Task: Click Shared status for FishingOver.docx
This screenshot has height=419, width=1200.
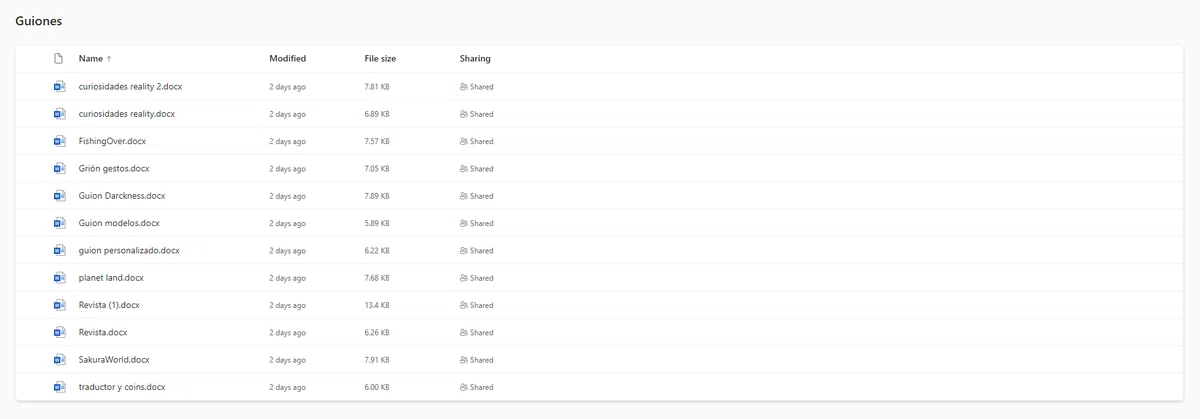Action: point(477,141)
